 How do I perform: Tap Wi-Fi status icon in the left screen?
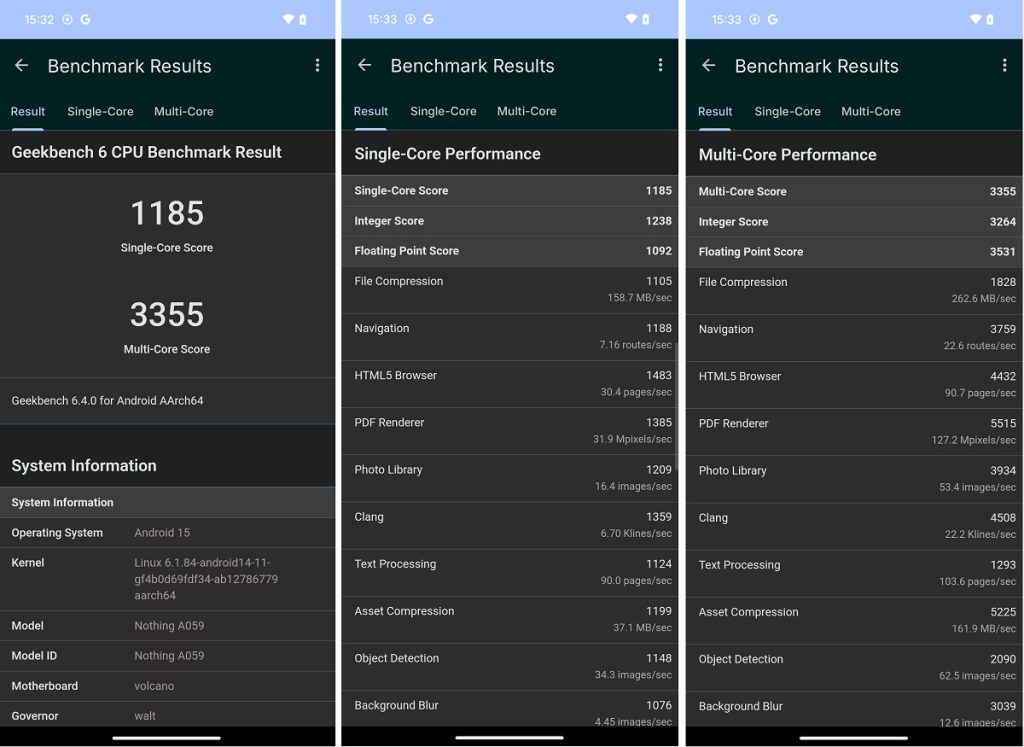[x=288, y=20]
